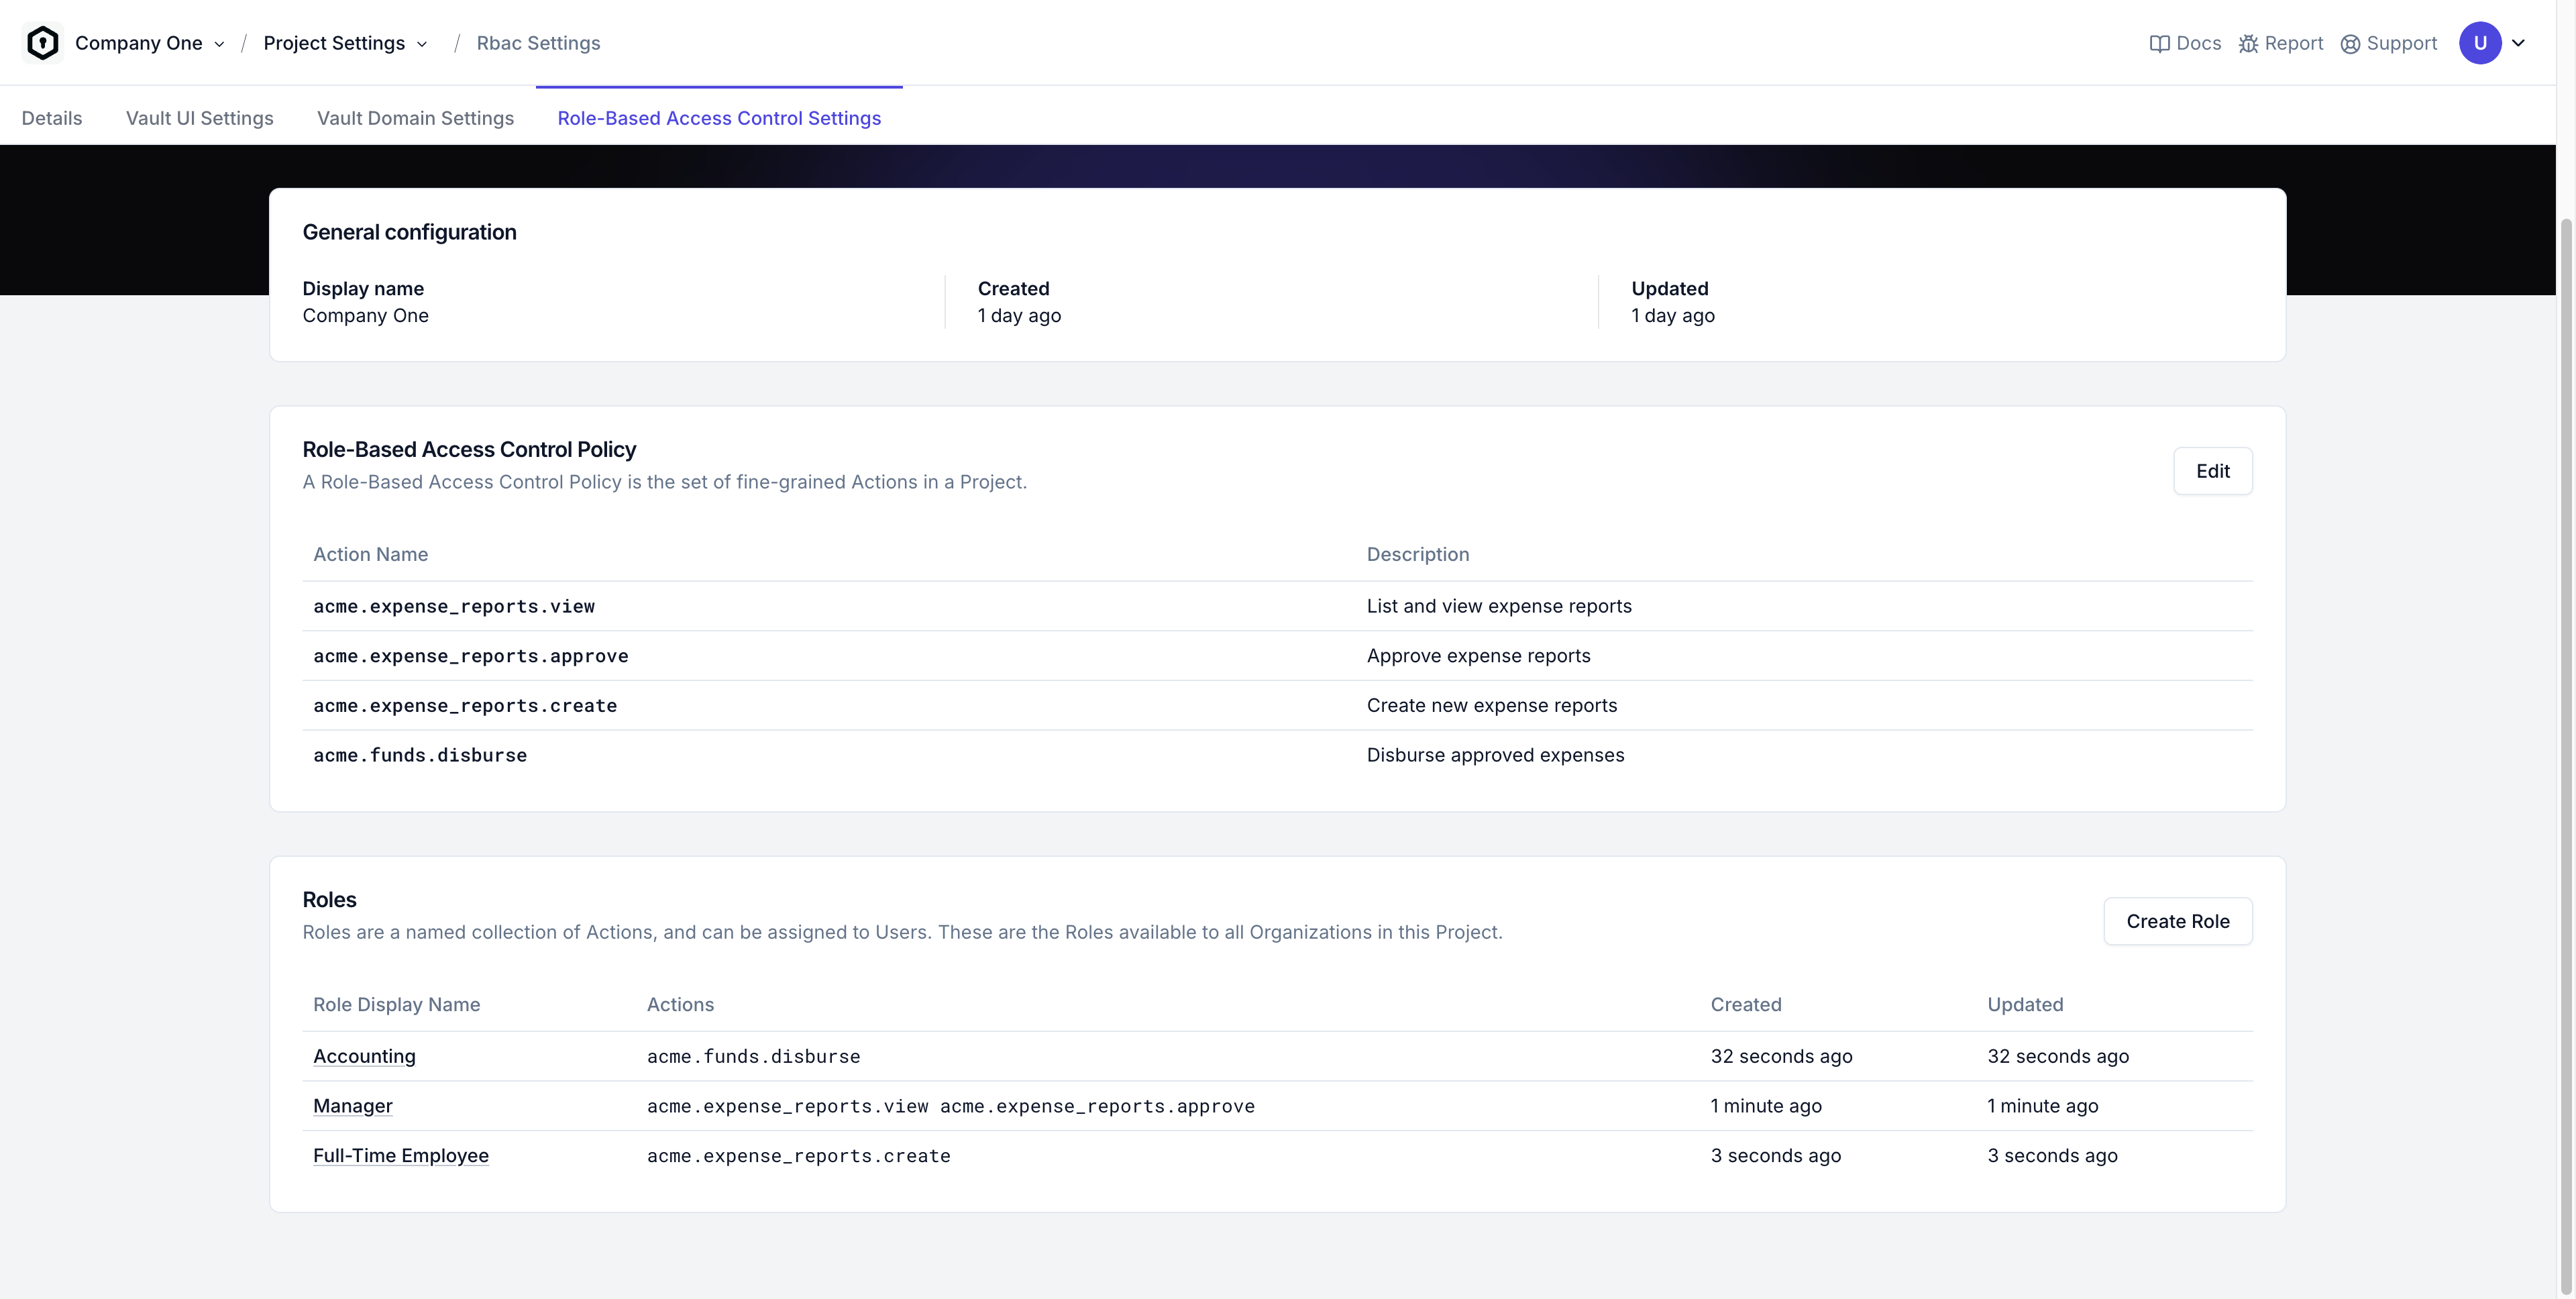Image resolution: width=2576 pixels, height=1299 pixels.
Task: Click 'Approve expense reports' description
Action: pyautogui.click(x=1478, y=656)
